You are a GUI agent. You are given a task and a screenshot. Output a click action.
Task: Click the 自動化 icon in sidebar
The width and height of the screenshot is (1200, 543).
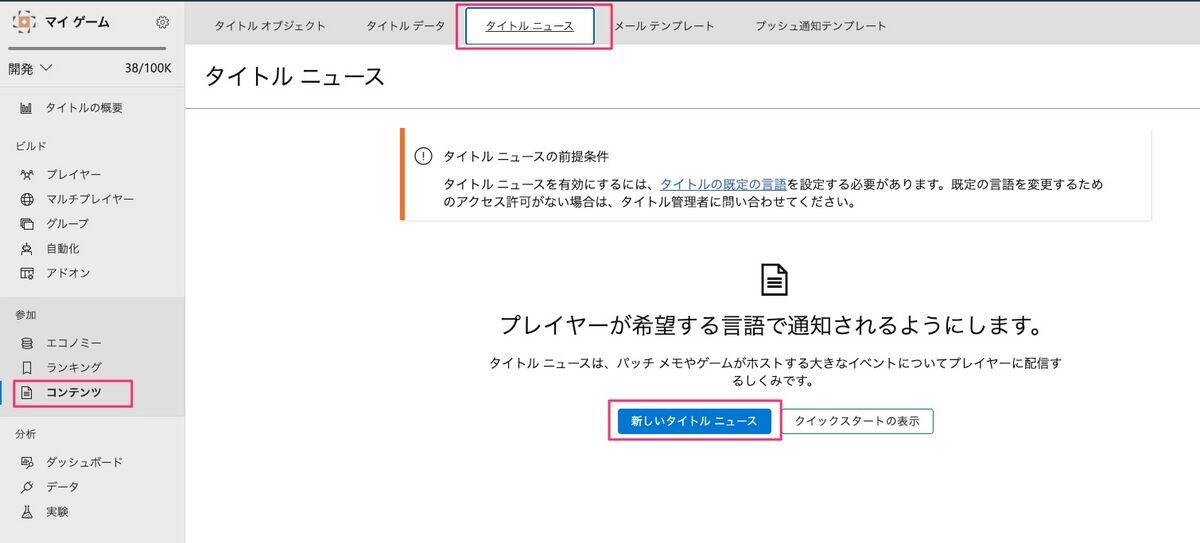(27, 249)
